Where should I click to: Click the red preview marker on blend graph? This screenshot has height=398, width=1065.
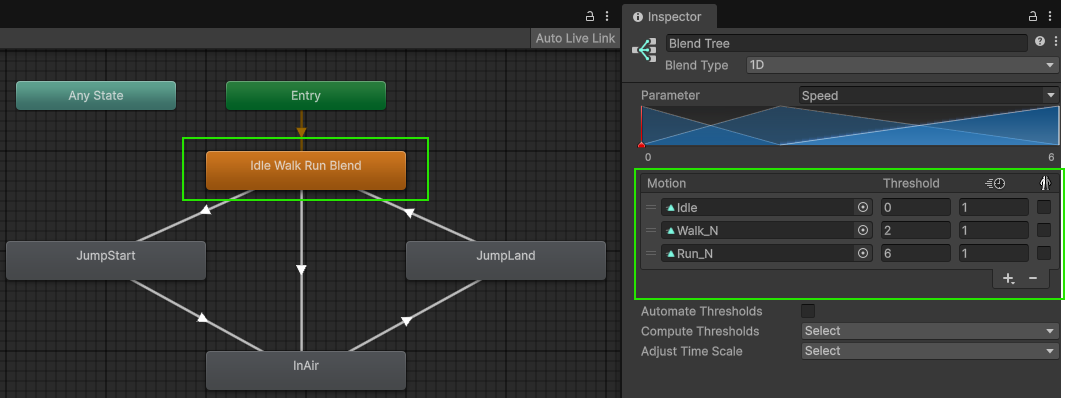click(x=641, y=145)
